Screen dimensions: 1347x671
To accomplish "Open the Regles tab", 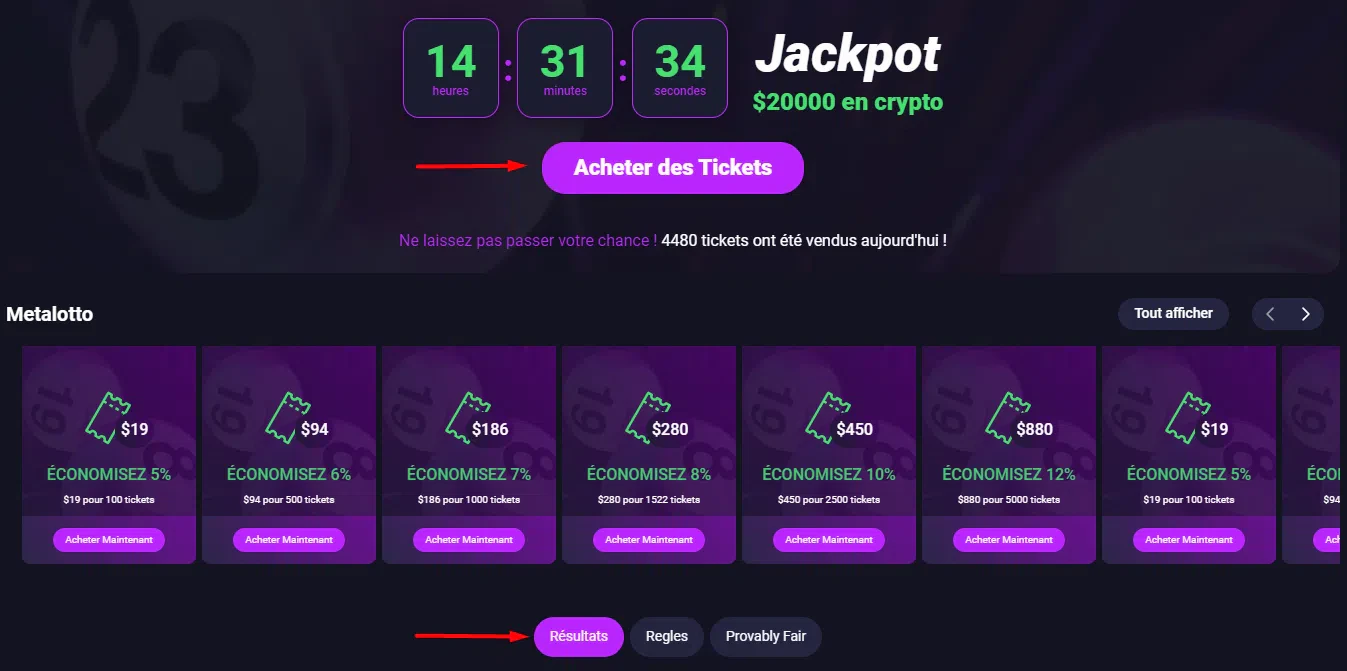I will coord(667,637).
